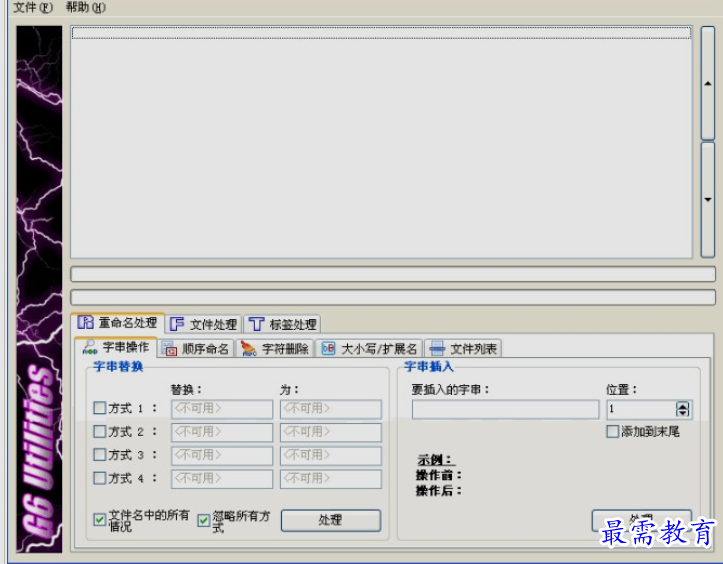Click the 位置 number field
This screenshot has height=564, width=723.
(641, 410)
